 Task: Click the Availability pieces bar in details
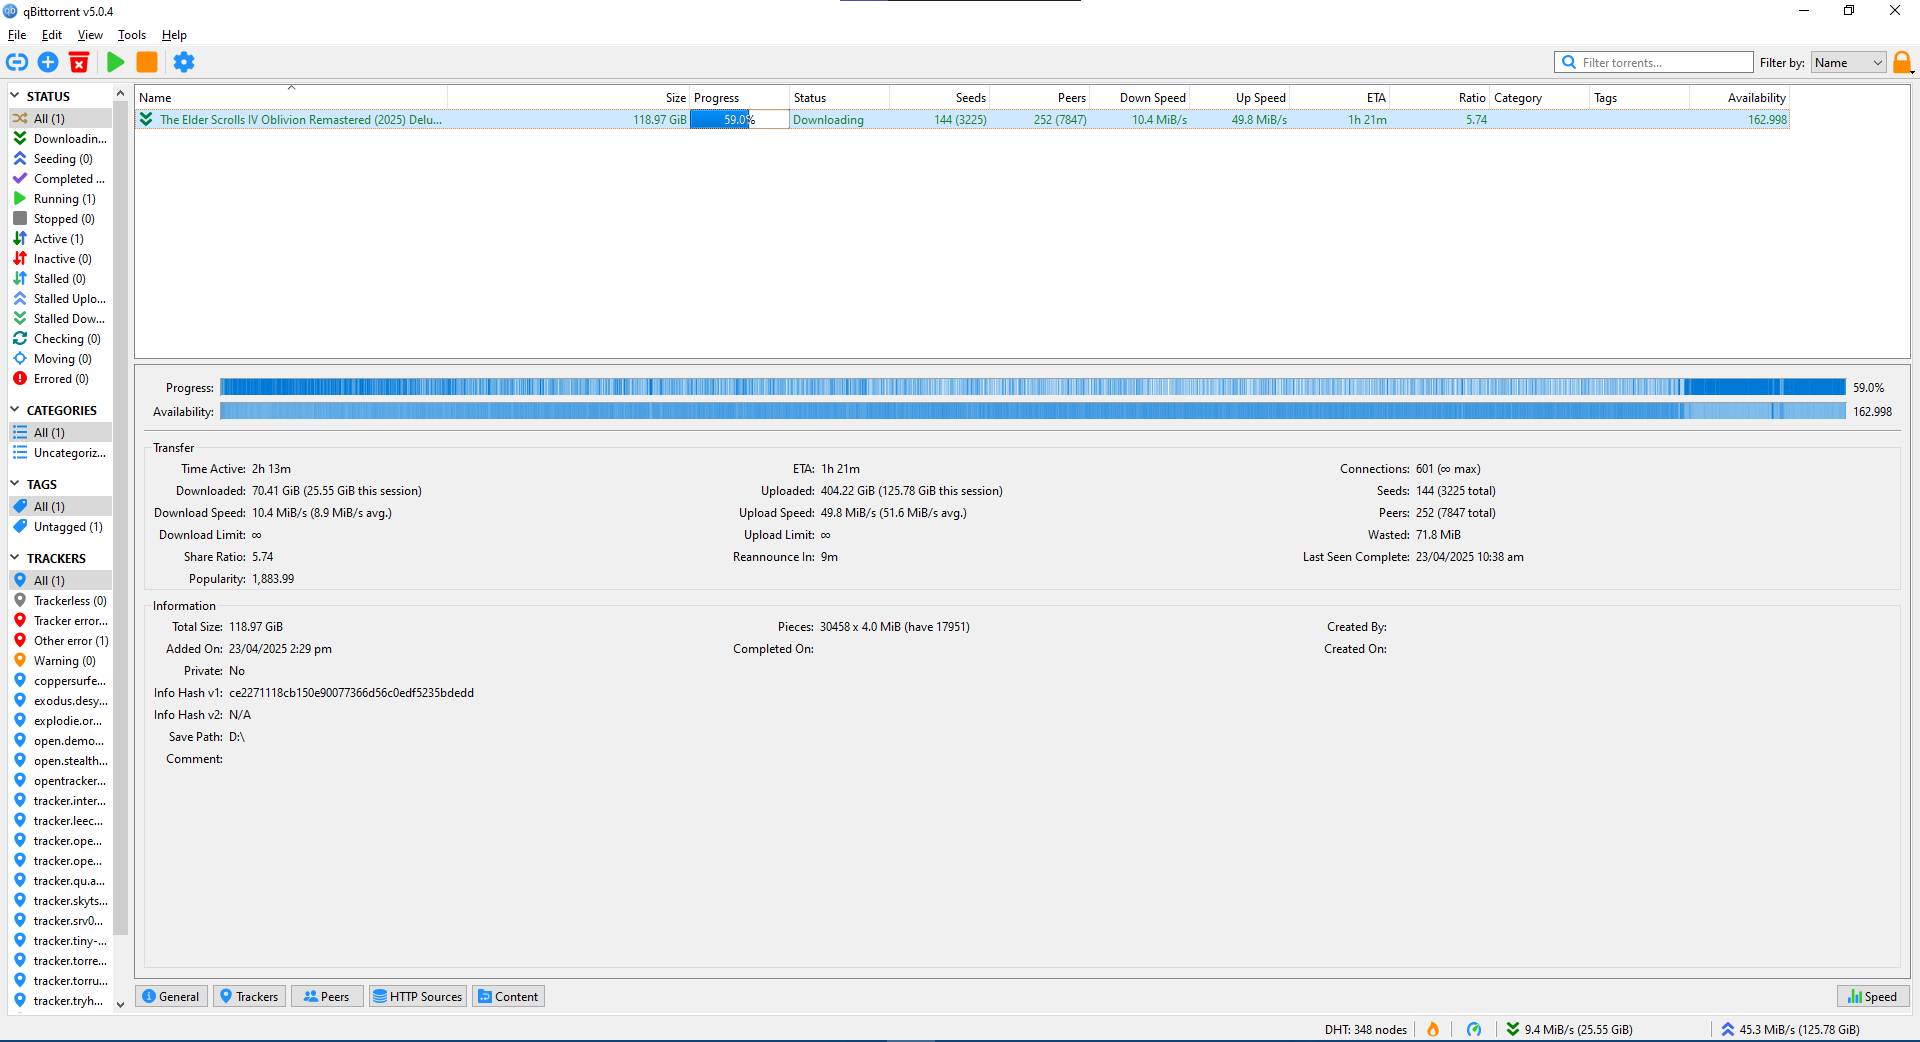pyautogui.click(x=1032, y=411)
